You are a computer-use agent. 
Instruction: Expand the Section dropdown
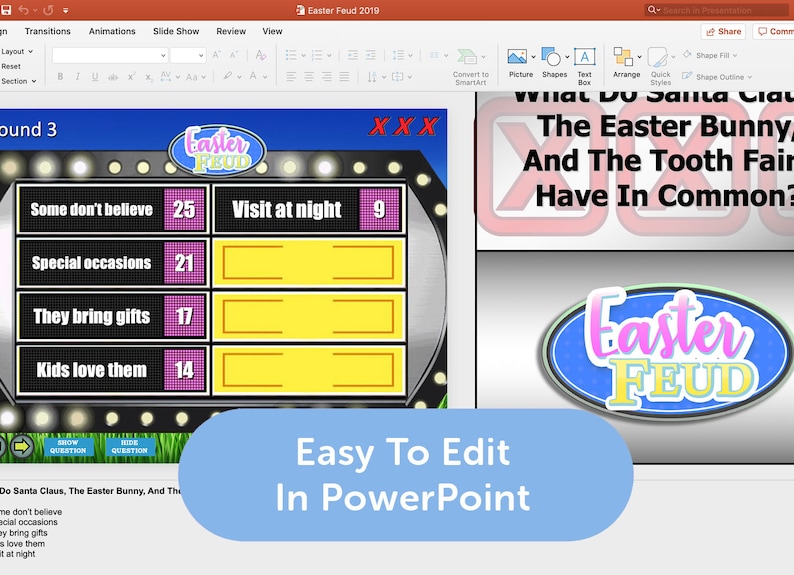(x=19, y=81)
